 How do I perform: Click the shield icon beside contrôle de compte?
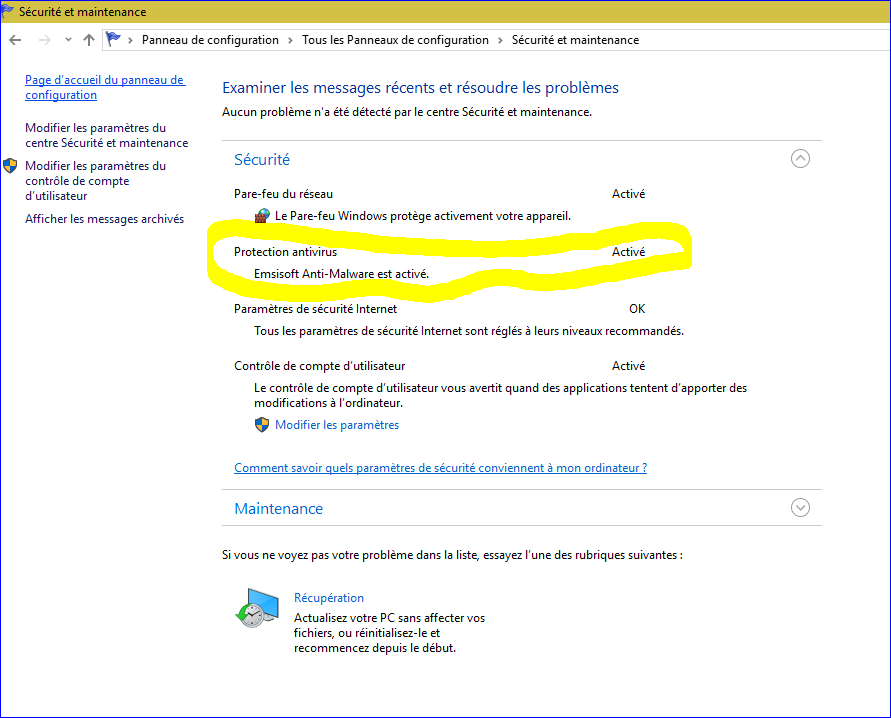10,166
